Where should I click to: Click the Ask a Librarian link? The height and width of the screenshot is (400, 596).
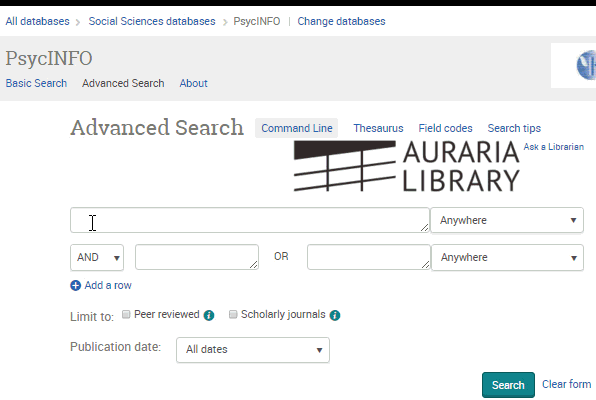tap(553, 147)
